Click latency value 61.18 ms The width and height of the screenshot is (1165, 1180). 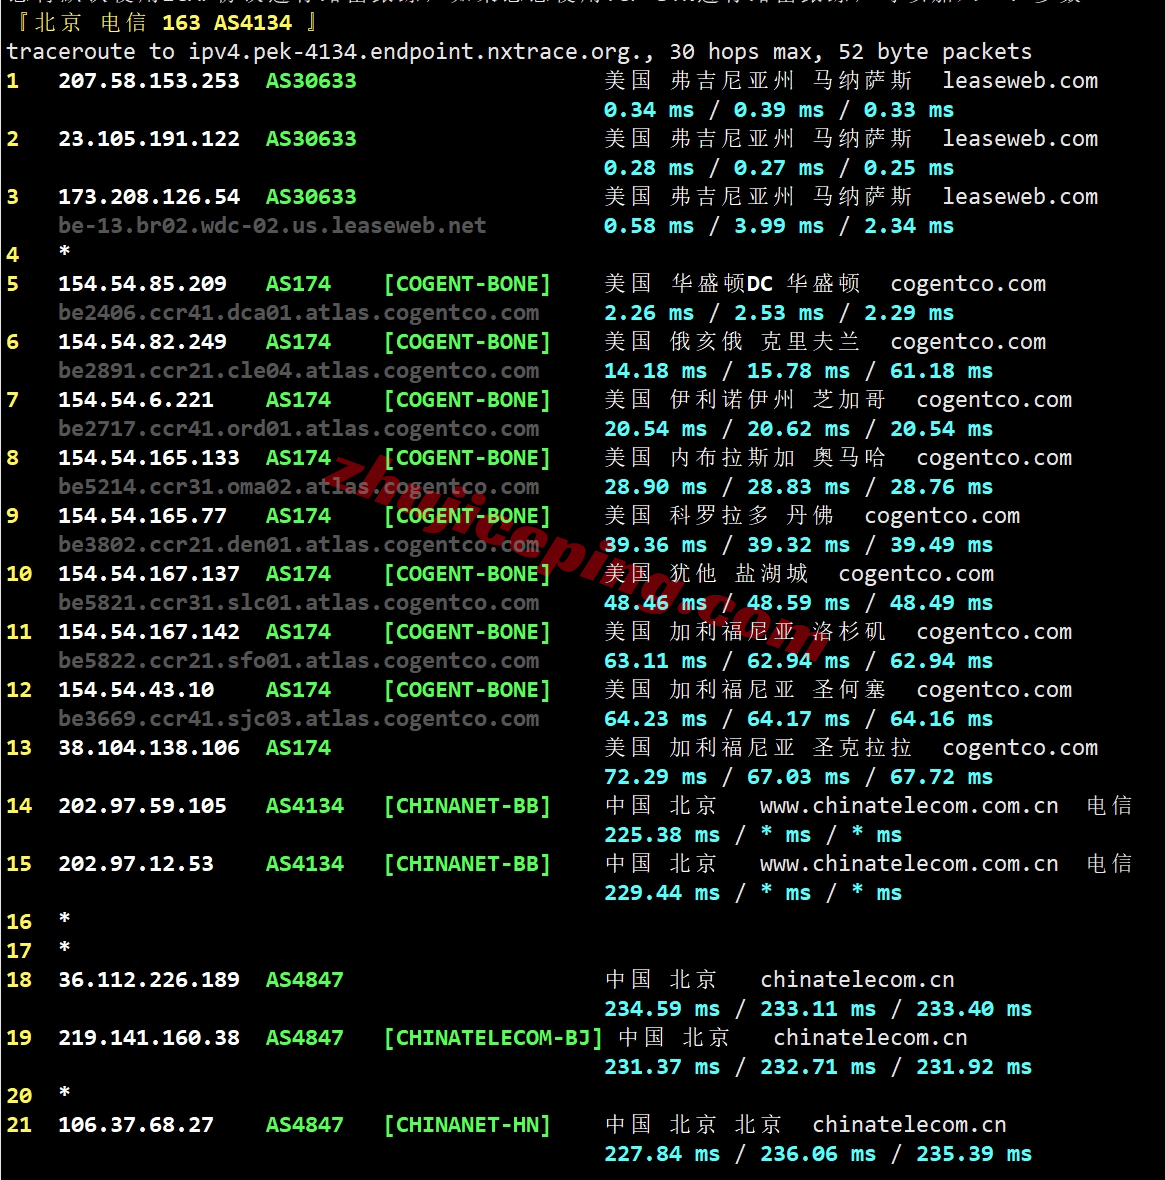coord(941,370)
